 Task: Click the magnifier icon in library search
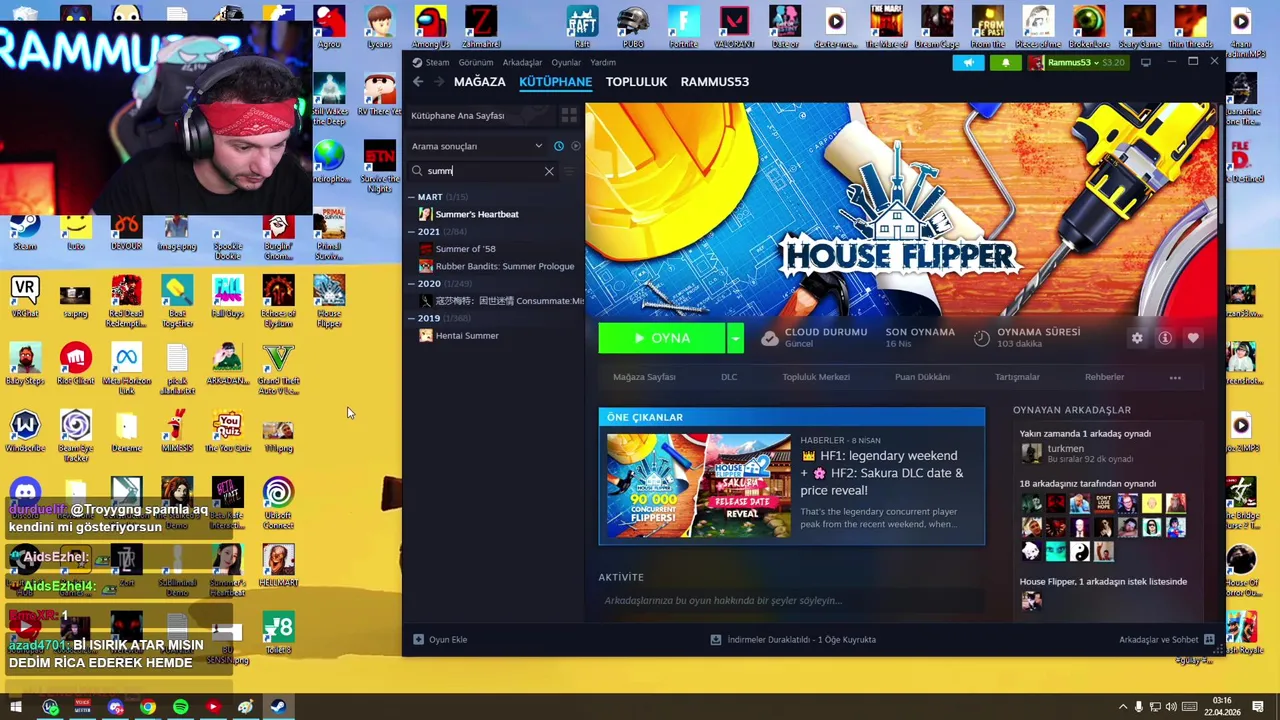(x=417, y=171)
